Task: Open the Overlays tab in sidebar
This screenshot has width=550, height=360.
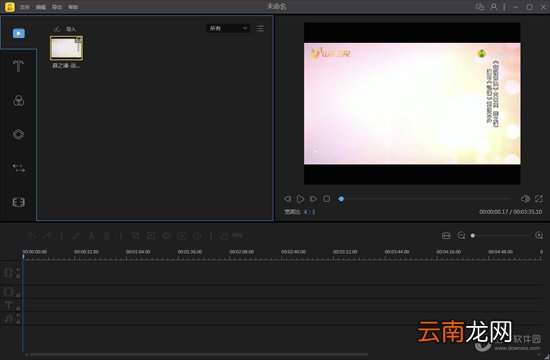Action: (18, 134)
